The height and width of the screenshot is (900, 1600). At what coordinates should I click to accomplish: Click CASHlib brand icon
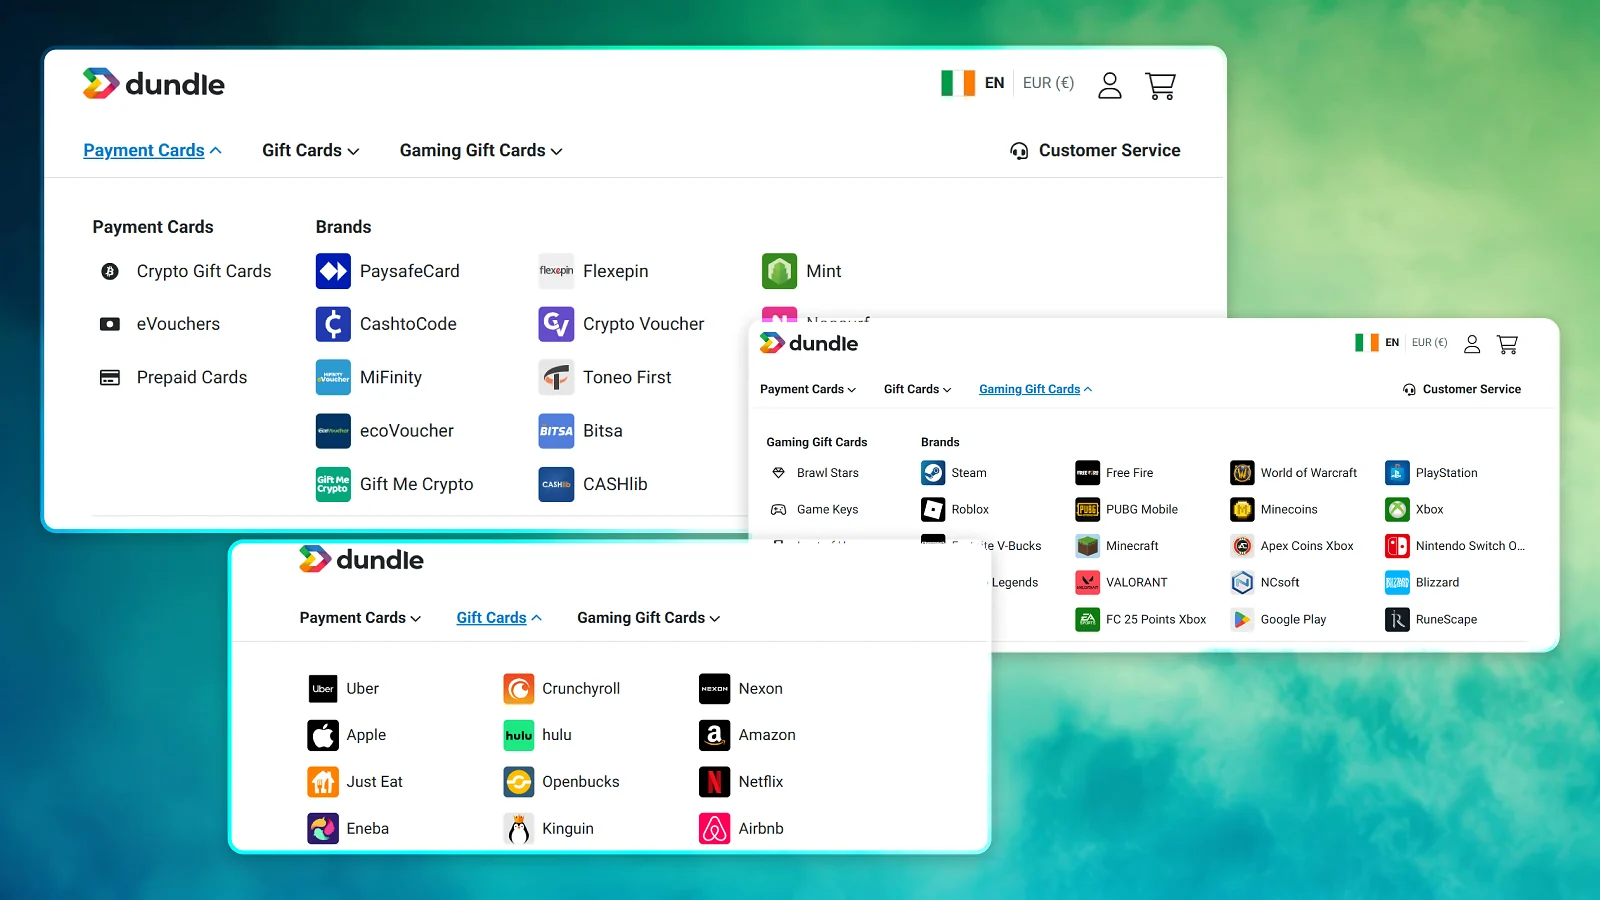point(556,484)
